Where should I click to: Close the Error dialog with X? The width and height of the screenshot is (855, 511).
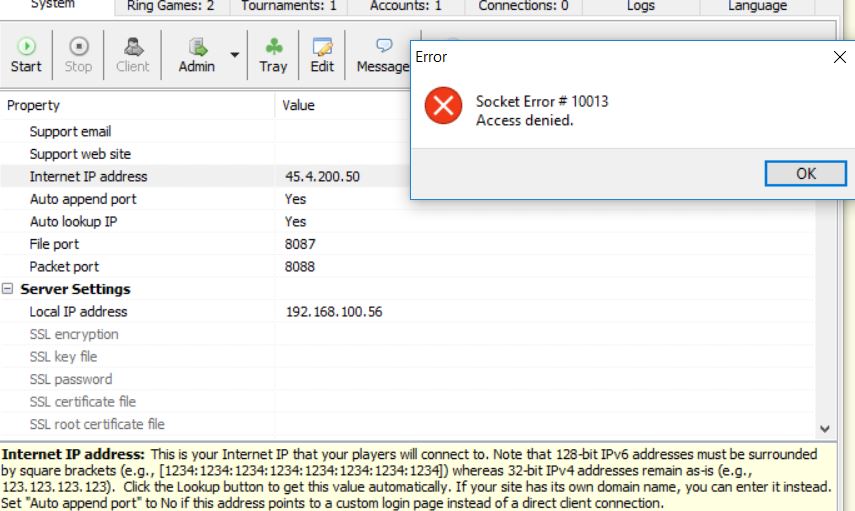pyautogui.click(x=840, y=57)
